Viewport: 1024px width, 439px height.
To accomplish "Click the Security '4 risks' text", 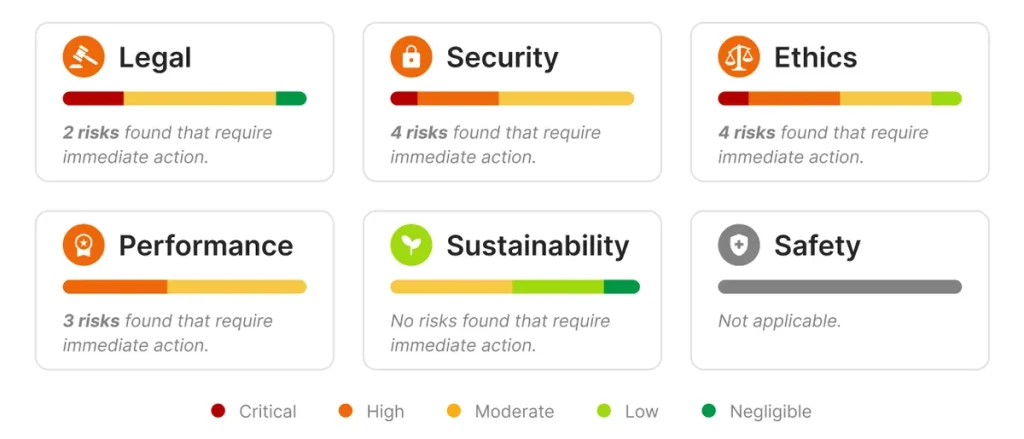I will pyautogui.click(x=419, y=133).
